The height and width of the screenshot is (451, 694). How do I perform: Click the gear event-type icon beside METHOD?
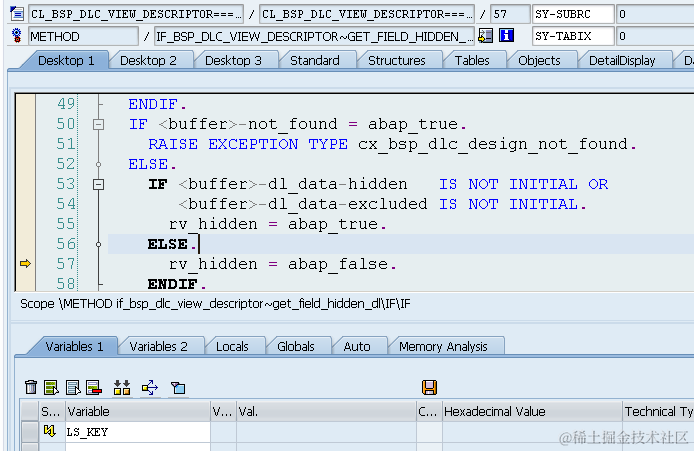coord(17,35)
